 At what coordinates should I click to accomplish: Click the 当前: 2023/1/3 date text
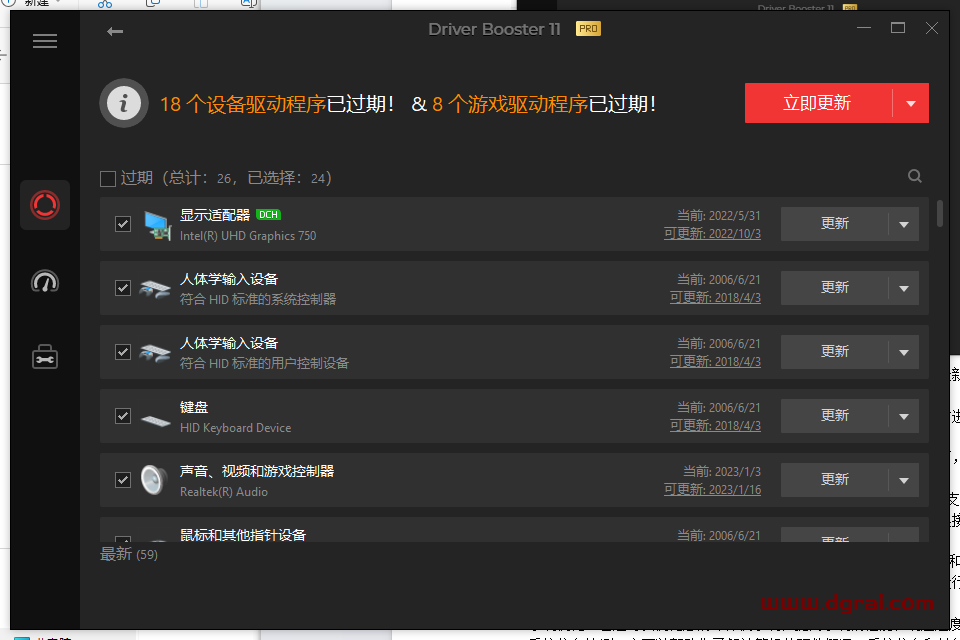722,472
